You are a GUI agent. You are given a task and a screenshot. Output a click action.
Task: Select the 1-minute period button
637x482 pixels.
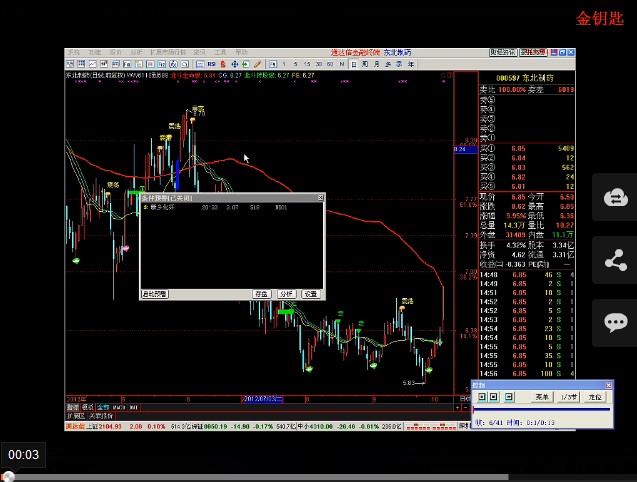284,64
